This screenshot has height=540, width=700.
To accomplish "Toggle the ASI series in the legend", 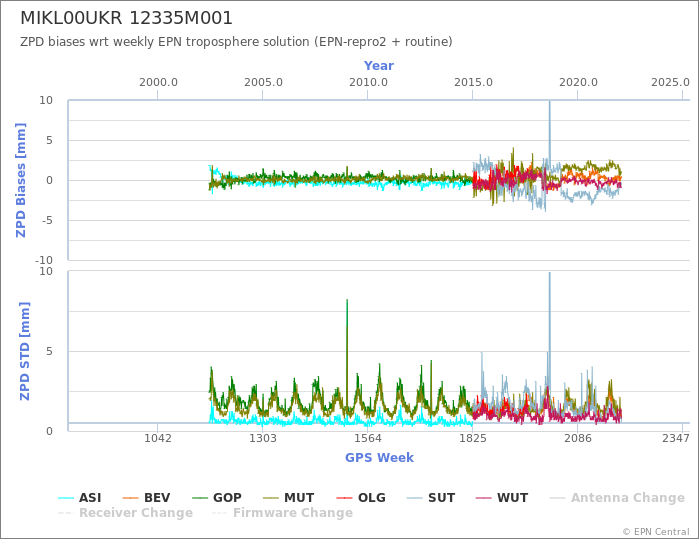I will click(80, 498).
